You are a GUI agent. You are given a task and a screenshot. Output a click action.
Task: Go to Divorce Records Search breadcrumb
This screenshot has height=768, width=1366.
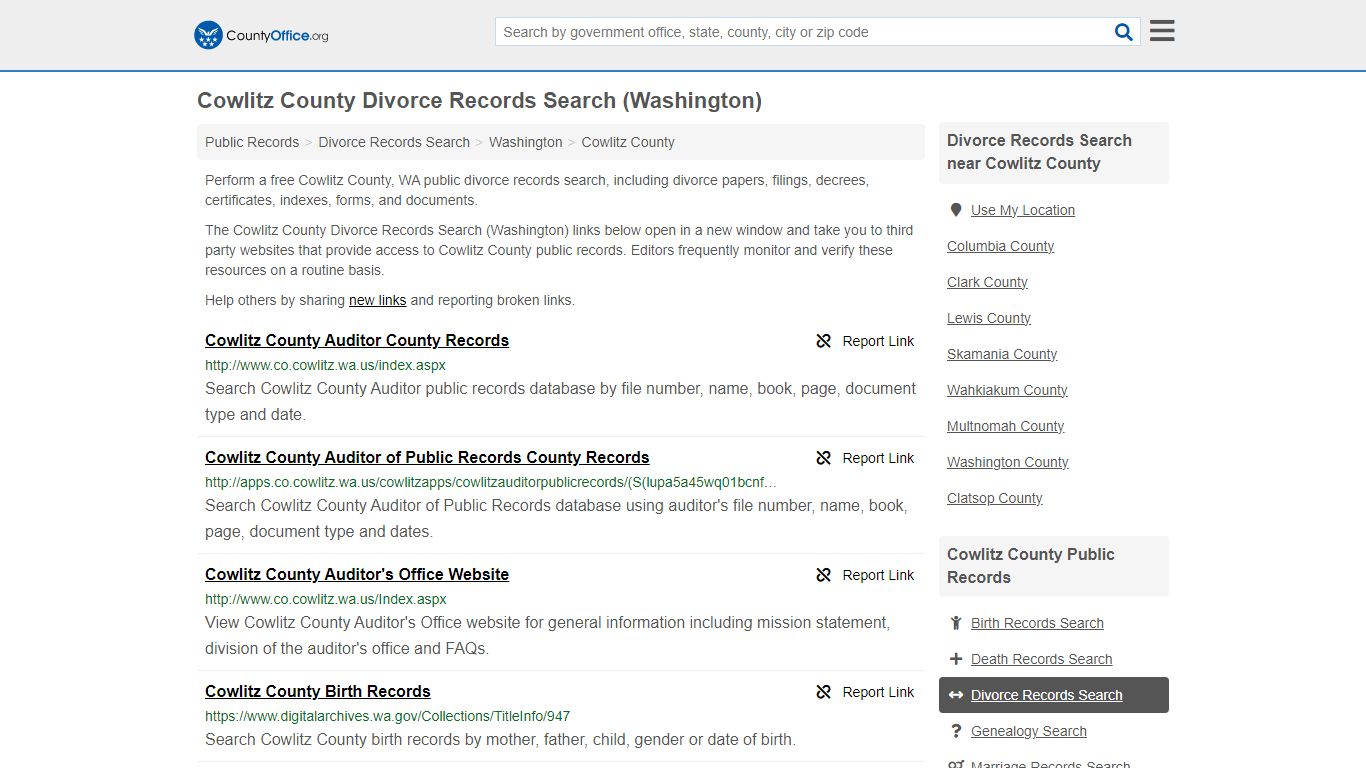(x=394, y=142)
